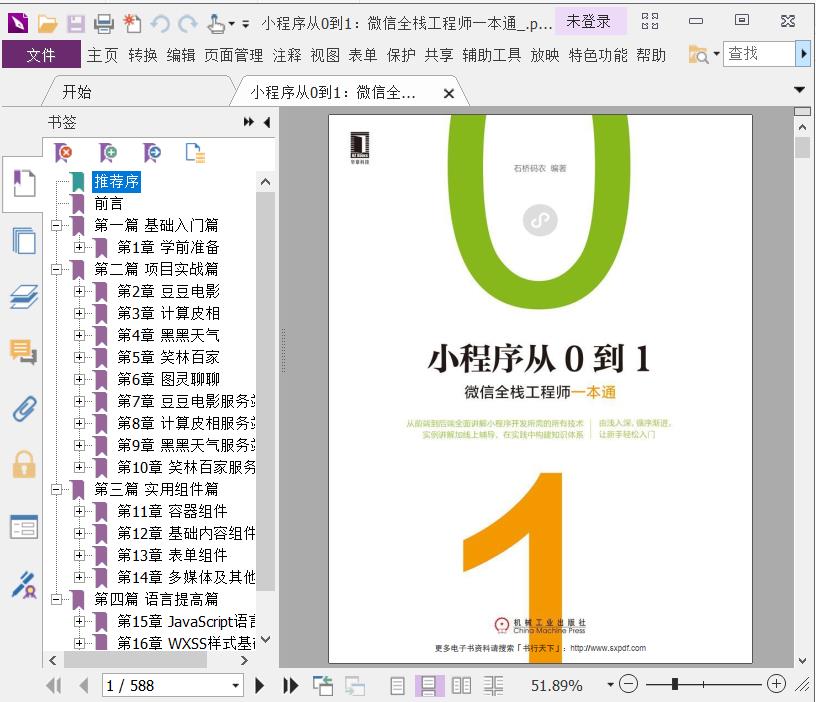This screenshot has height=702, width=816.
Task: Expand 第5章 笑林百家 bookmark
Action: coord(79,357)
